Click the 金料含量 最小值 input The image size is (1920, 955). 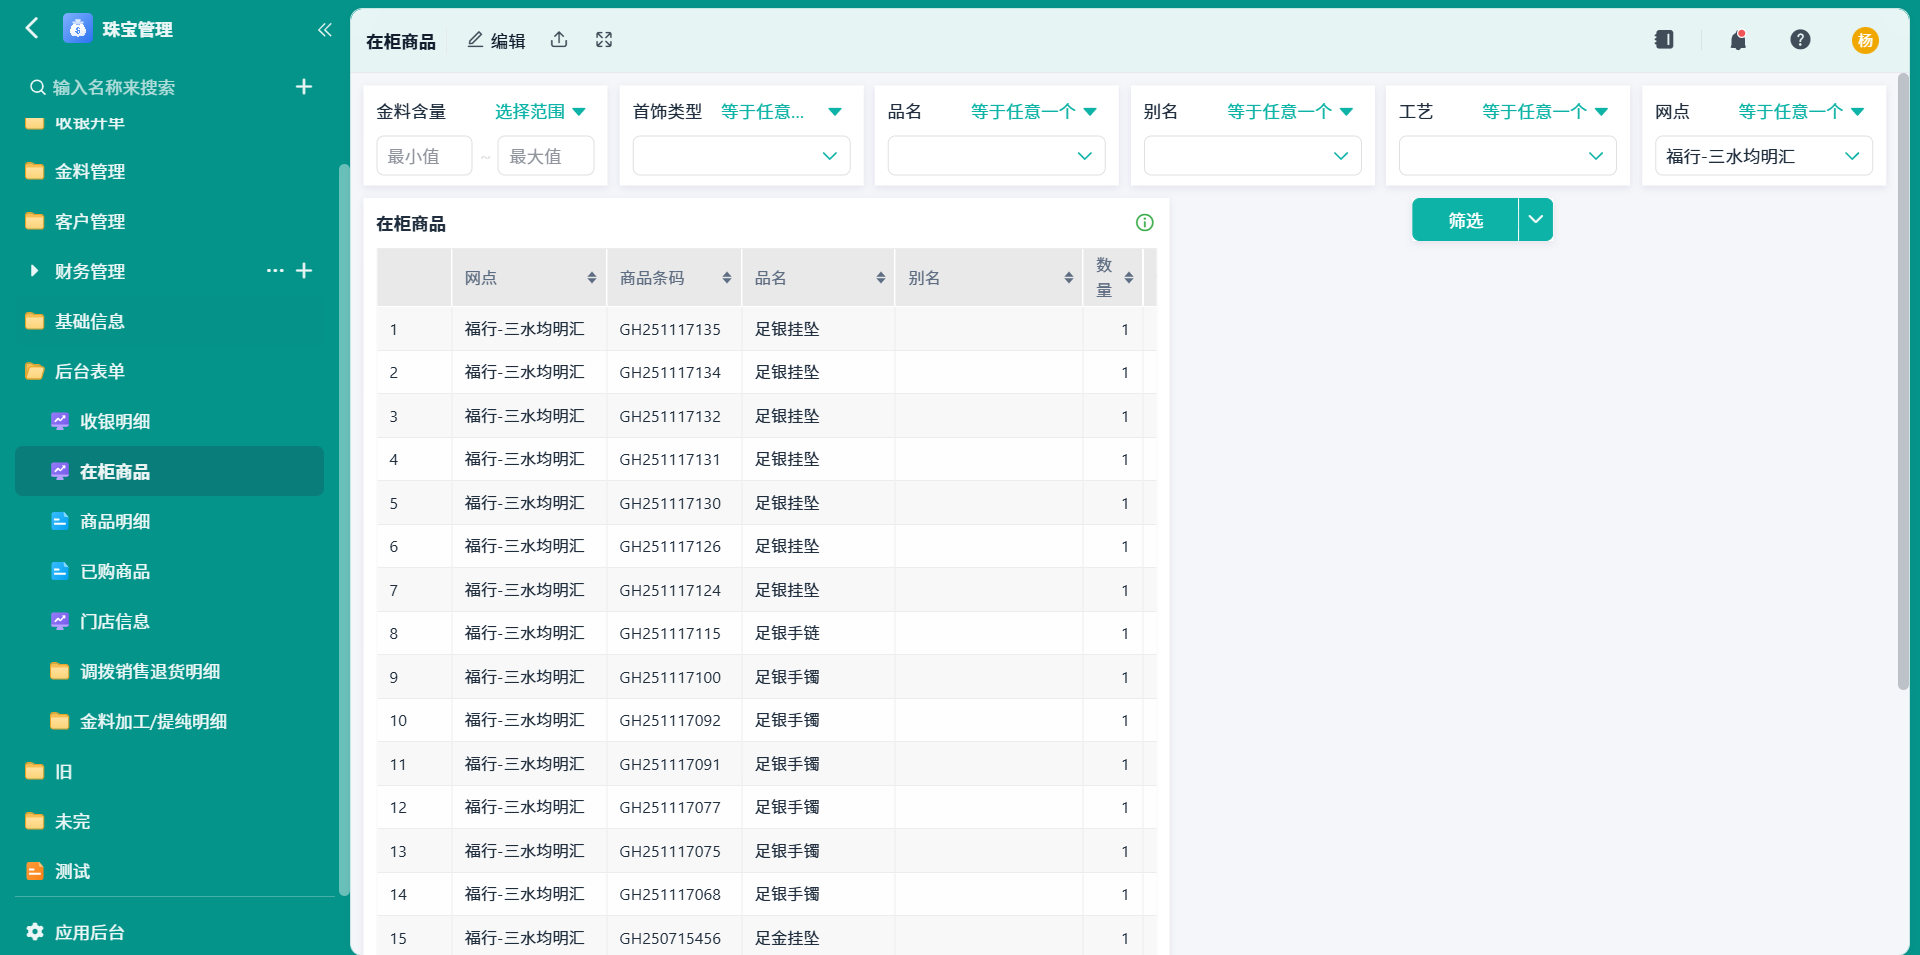(x=424, y=156)
